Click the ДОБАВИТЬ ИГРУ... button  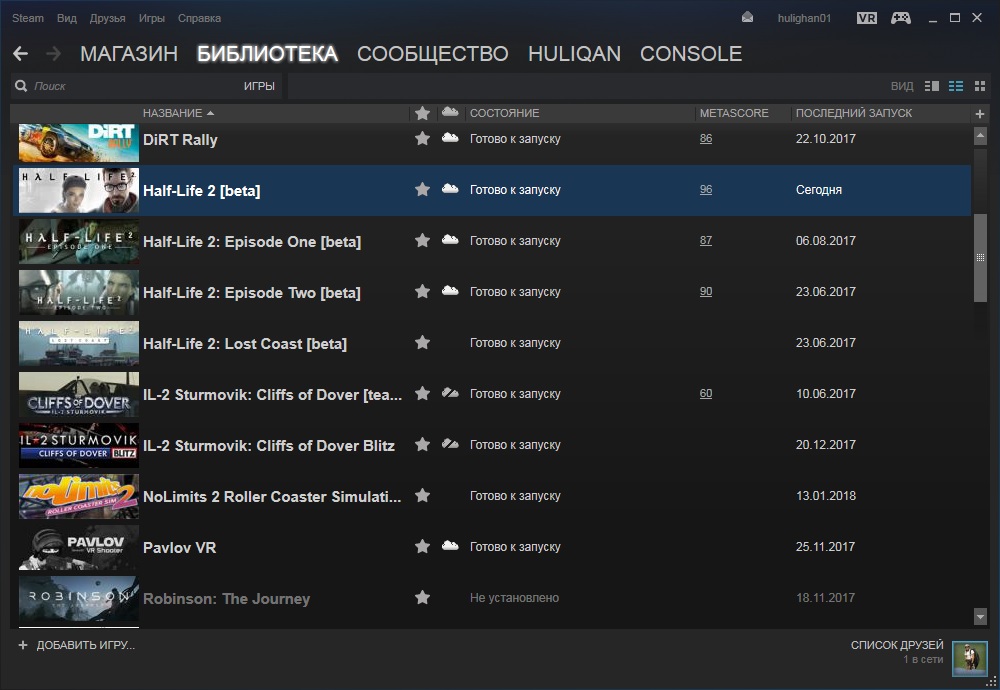click(77, 645)
